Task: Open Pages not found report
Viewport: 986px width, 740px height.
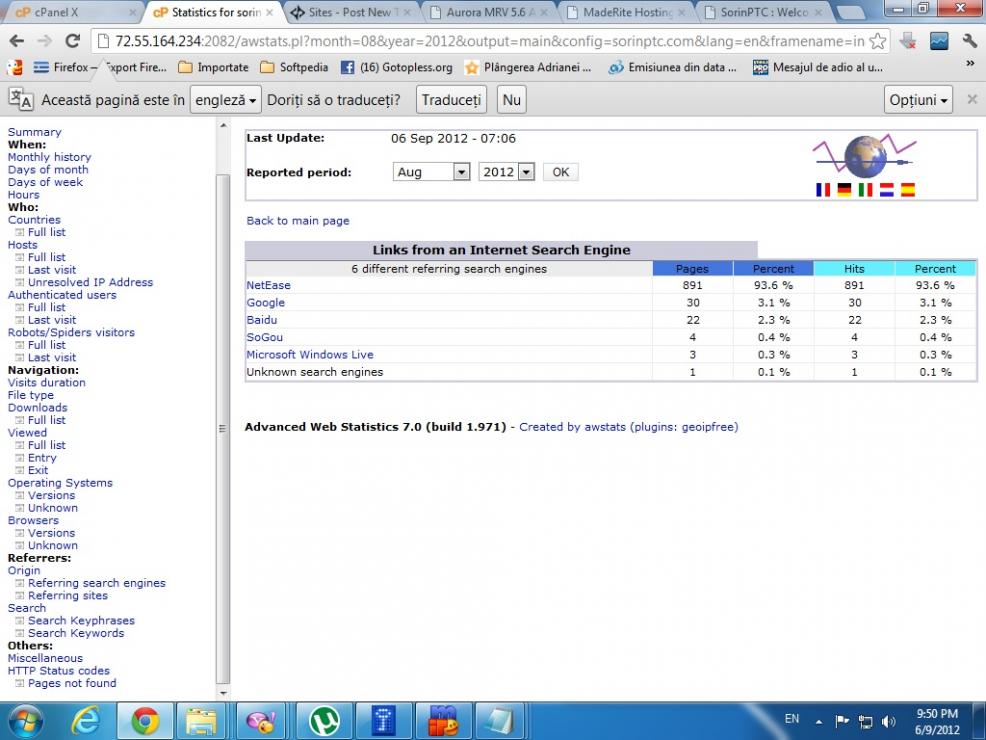Action: pos(72,683)
